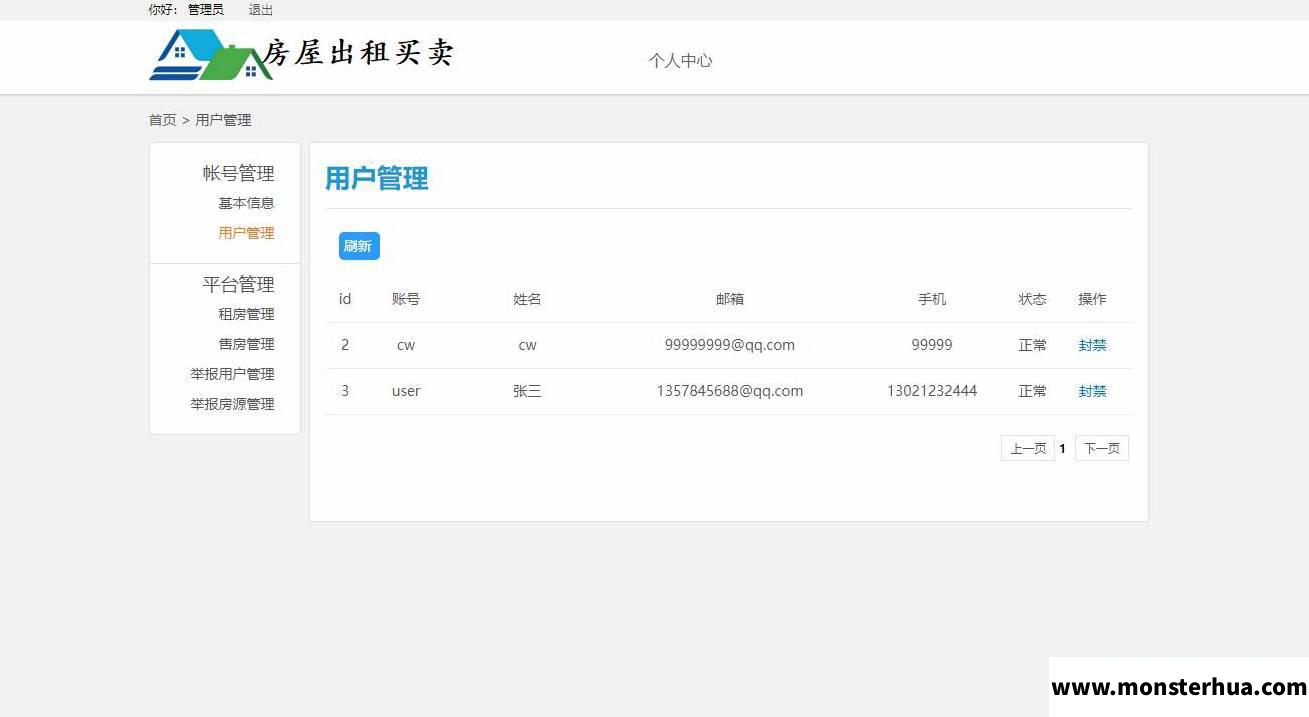Click id 2 in the table
Image resolution: width=1309 pixels, height=717 pixels.
click(x=345, y=345)
